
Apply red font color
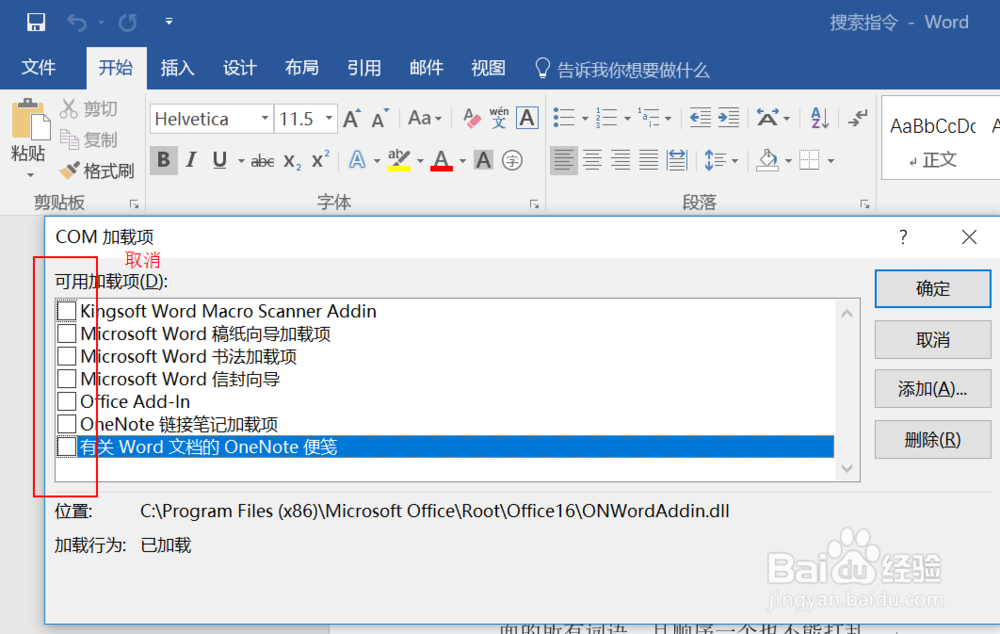441,160
